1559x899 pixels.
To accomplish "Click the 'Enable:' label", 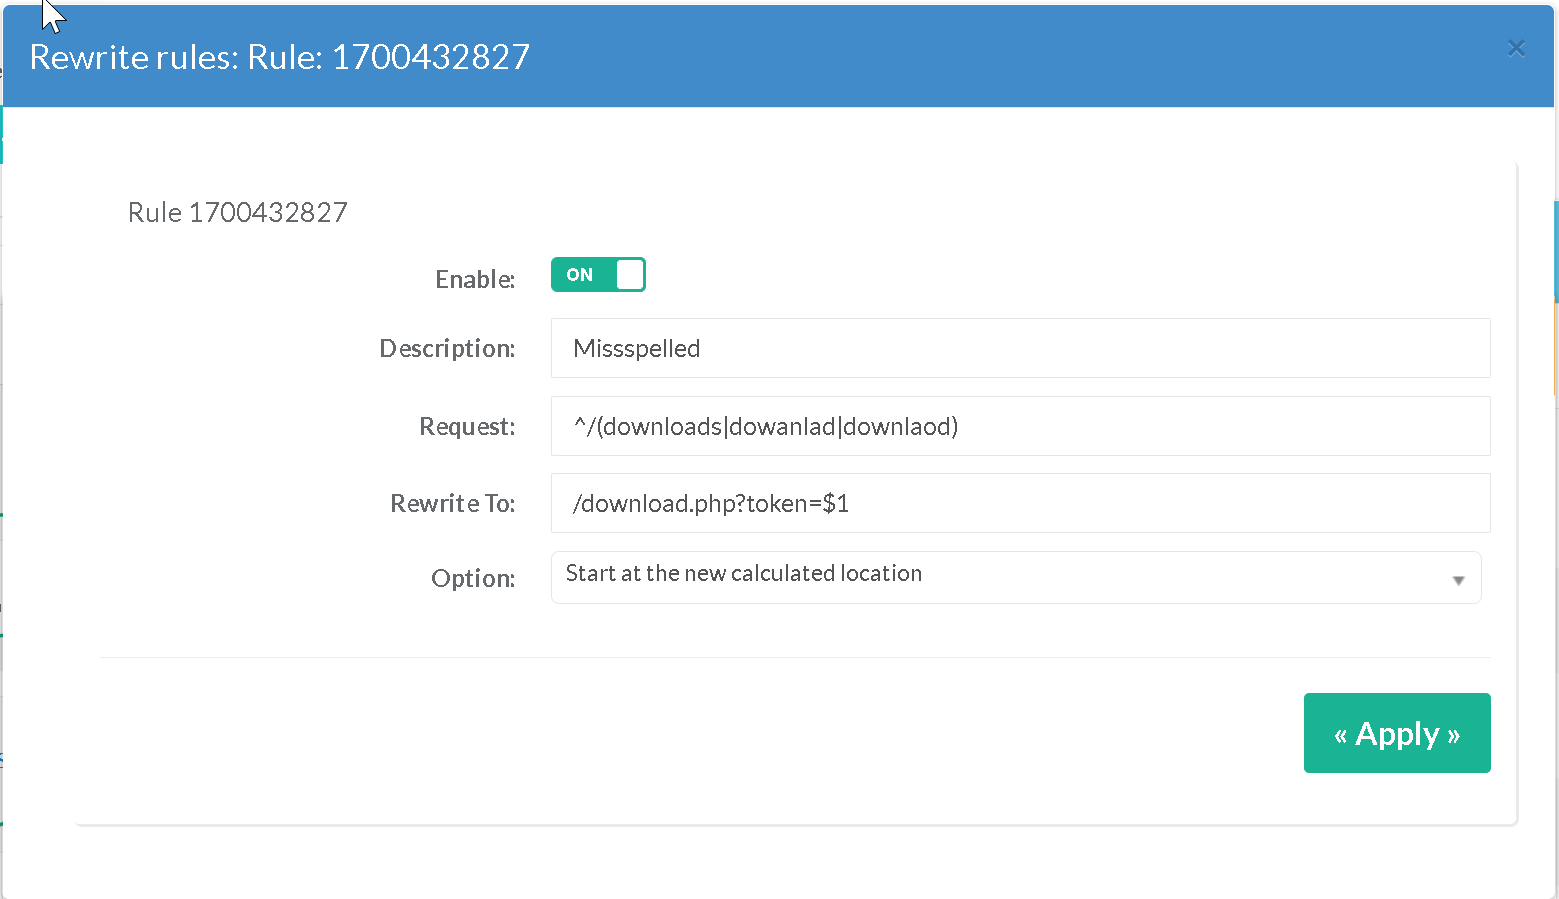I will point(475,279).
